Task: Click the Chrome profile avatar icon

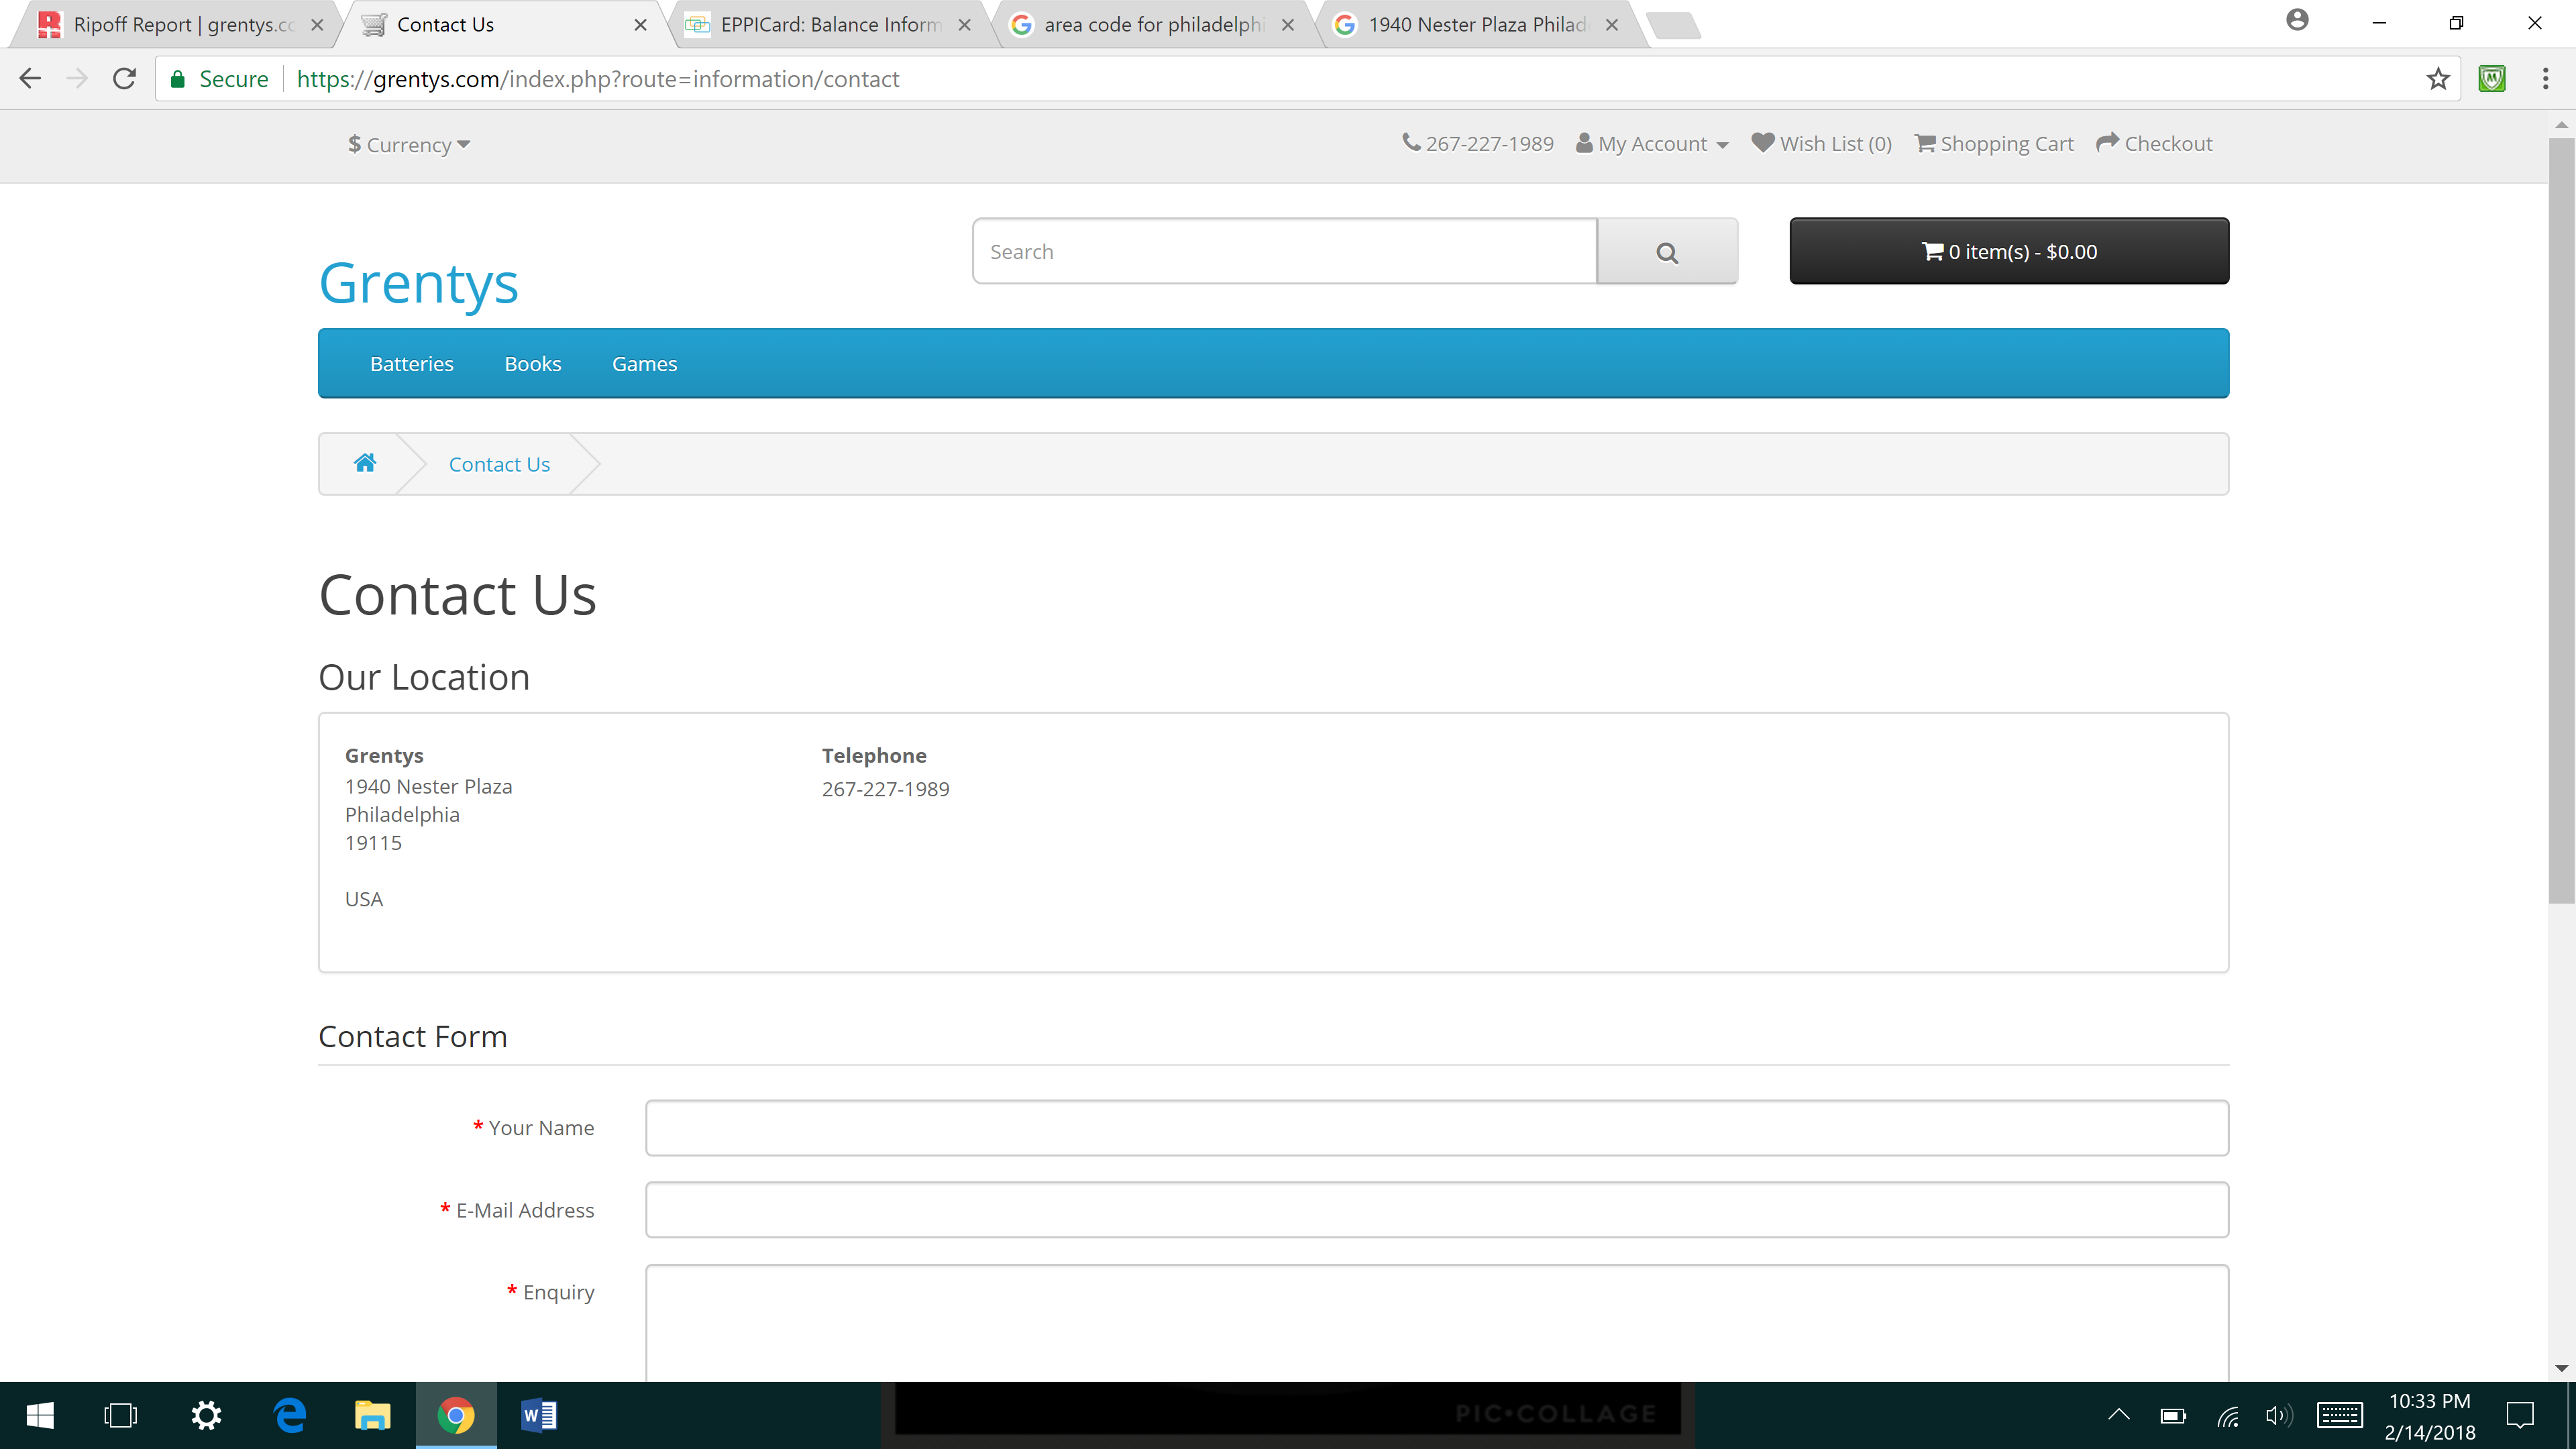Action: click(x=2297, y=20)
